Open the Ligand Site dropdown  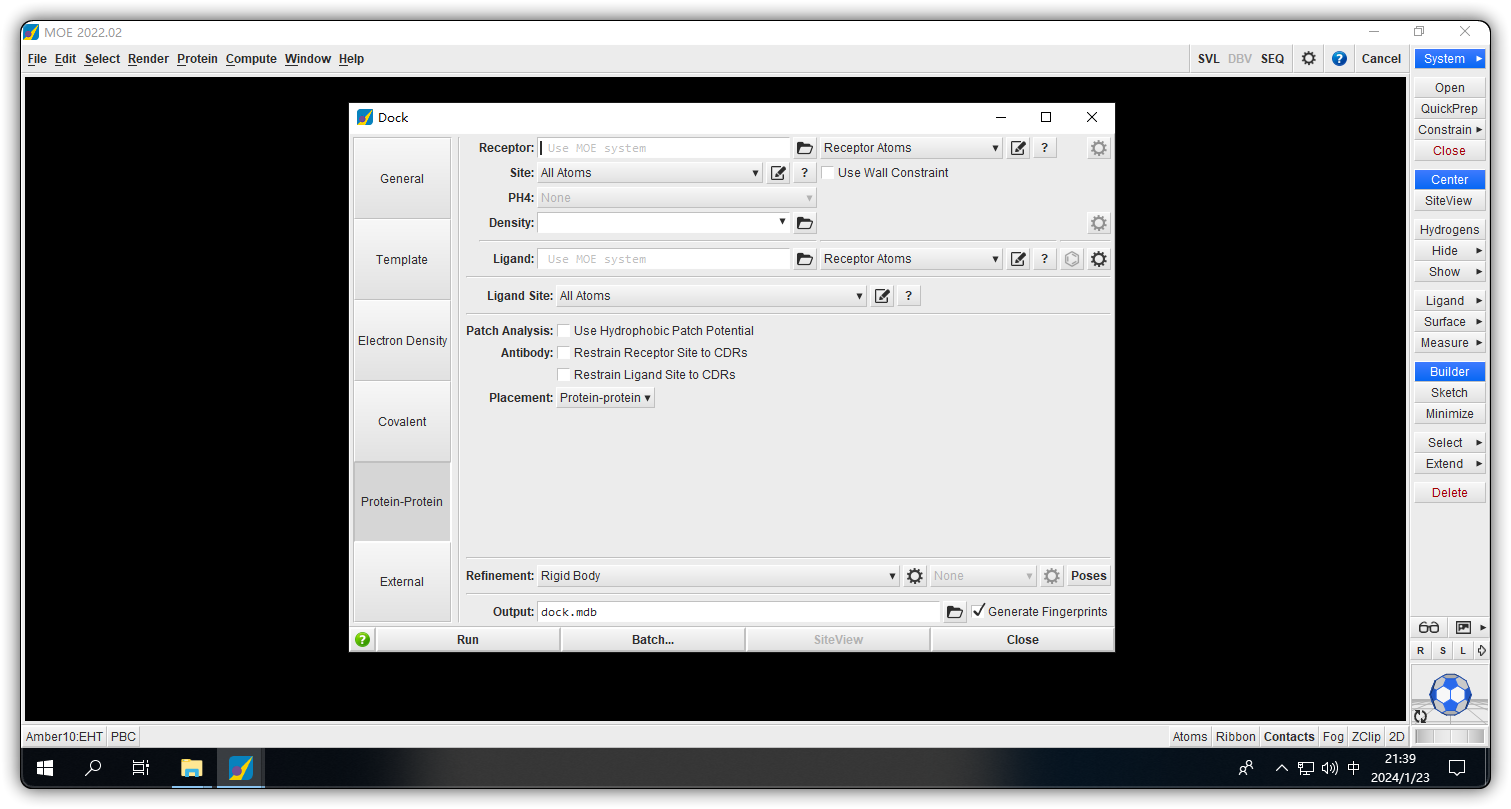click(x=711, y=296)
